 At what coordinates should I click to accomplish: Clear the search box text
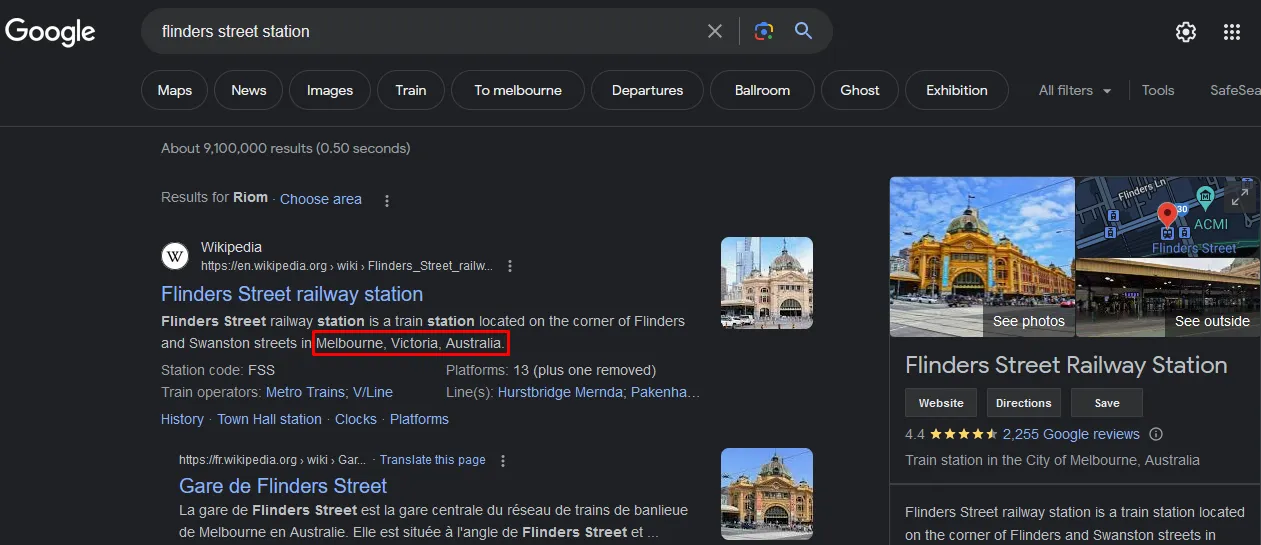[715, 31]
